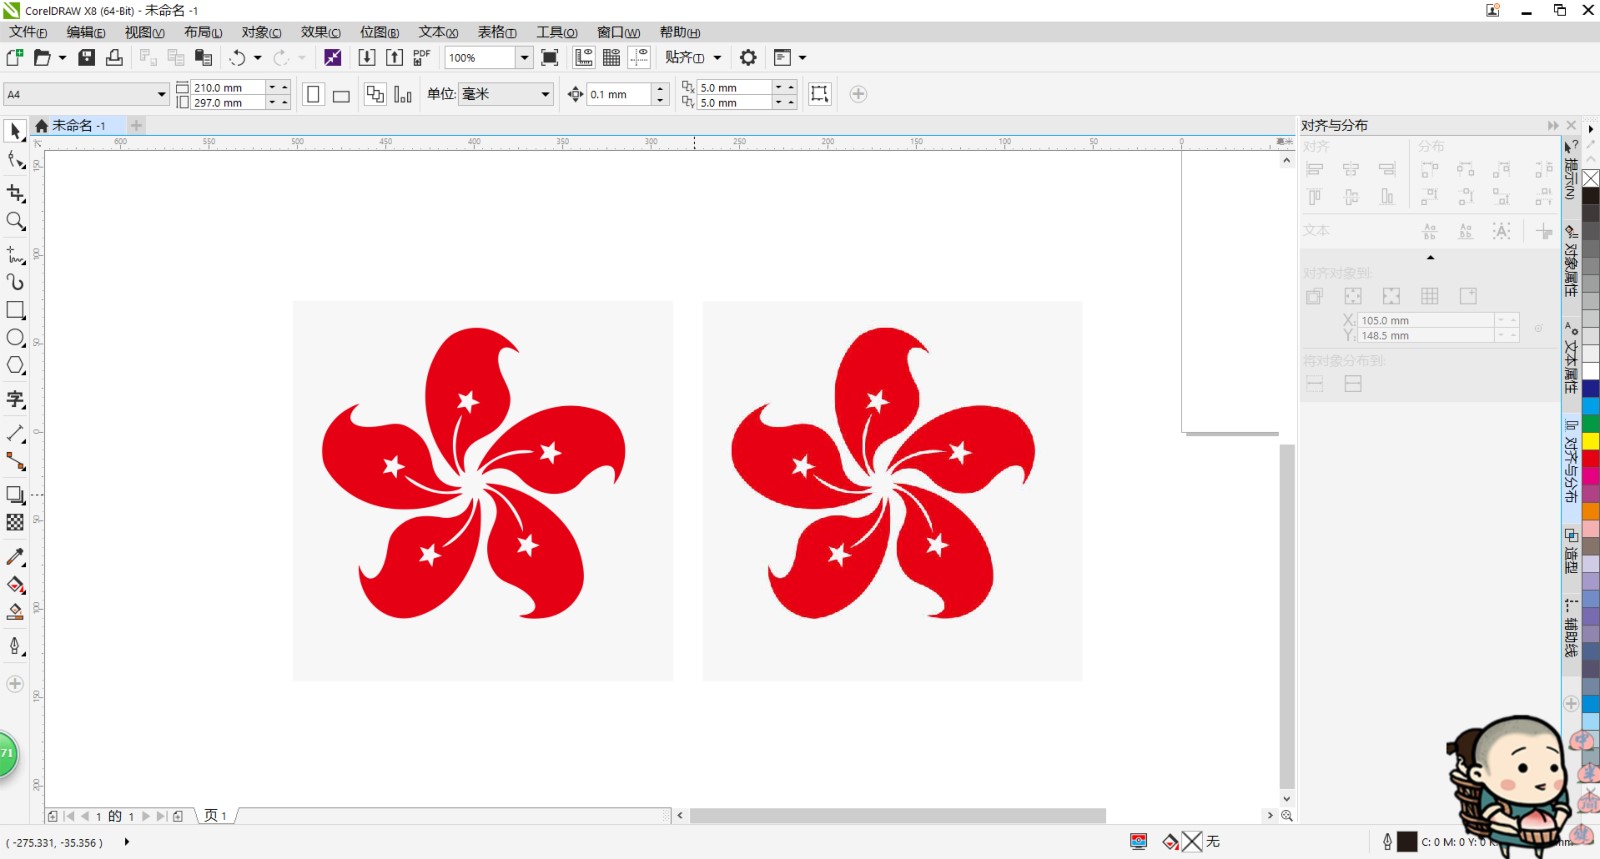Pick the no-color X swatch
Viewport: 1600px width, 859px height.
1590,179
